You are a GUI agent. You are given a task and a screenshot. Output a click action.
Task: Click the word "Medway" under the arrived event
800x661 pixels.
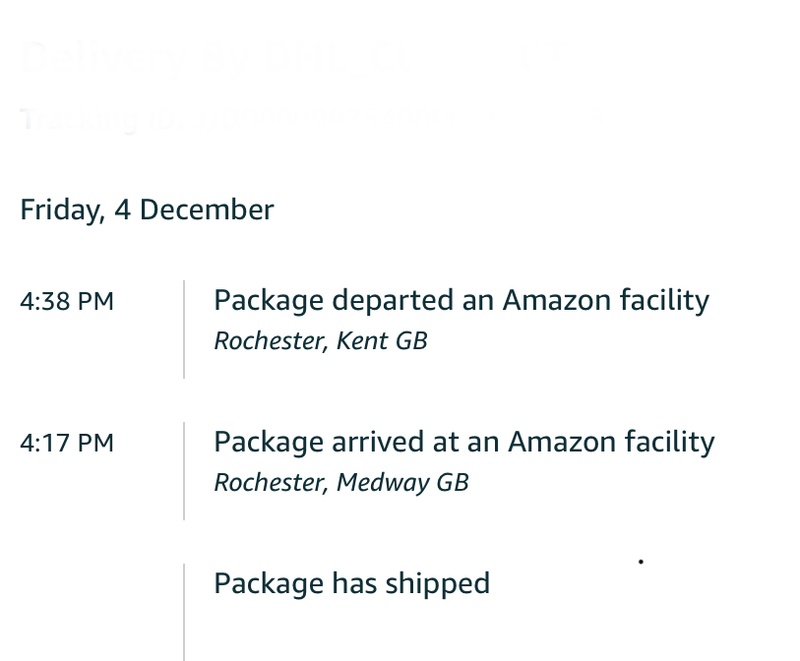point(382,483)
